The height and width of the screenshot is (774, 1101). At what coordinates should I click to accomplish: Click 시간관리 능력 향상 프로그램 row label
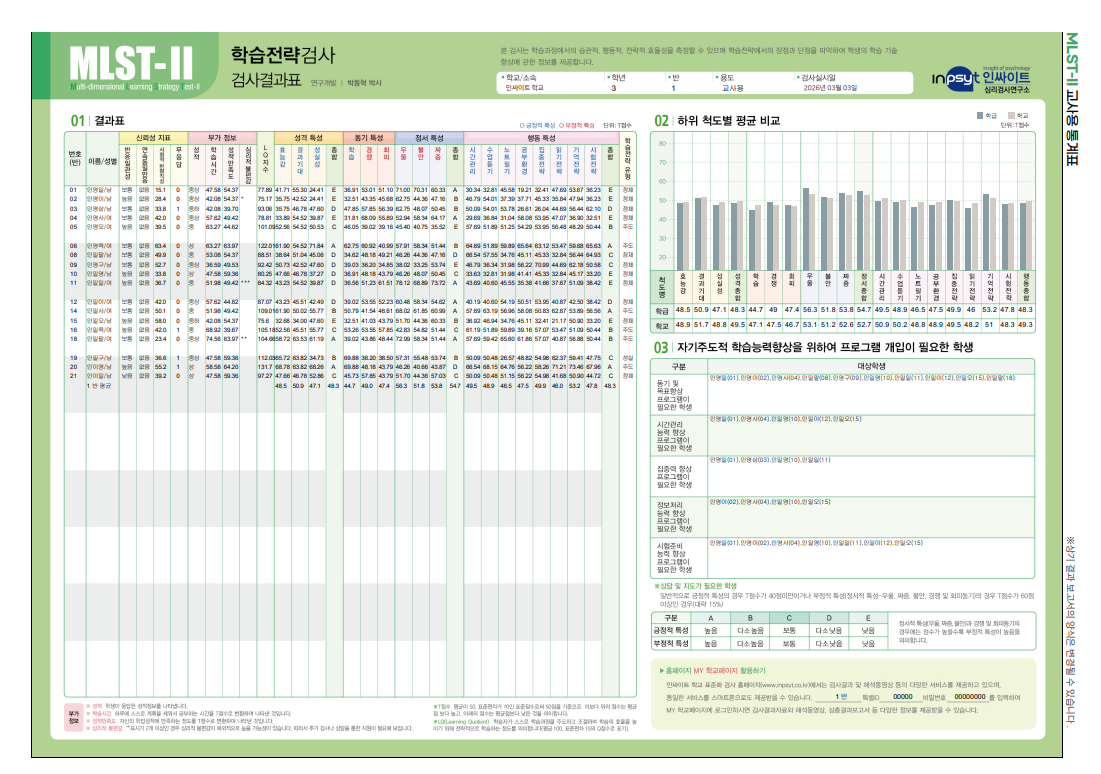[x=674, y=436]
